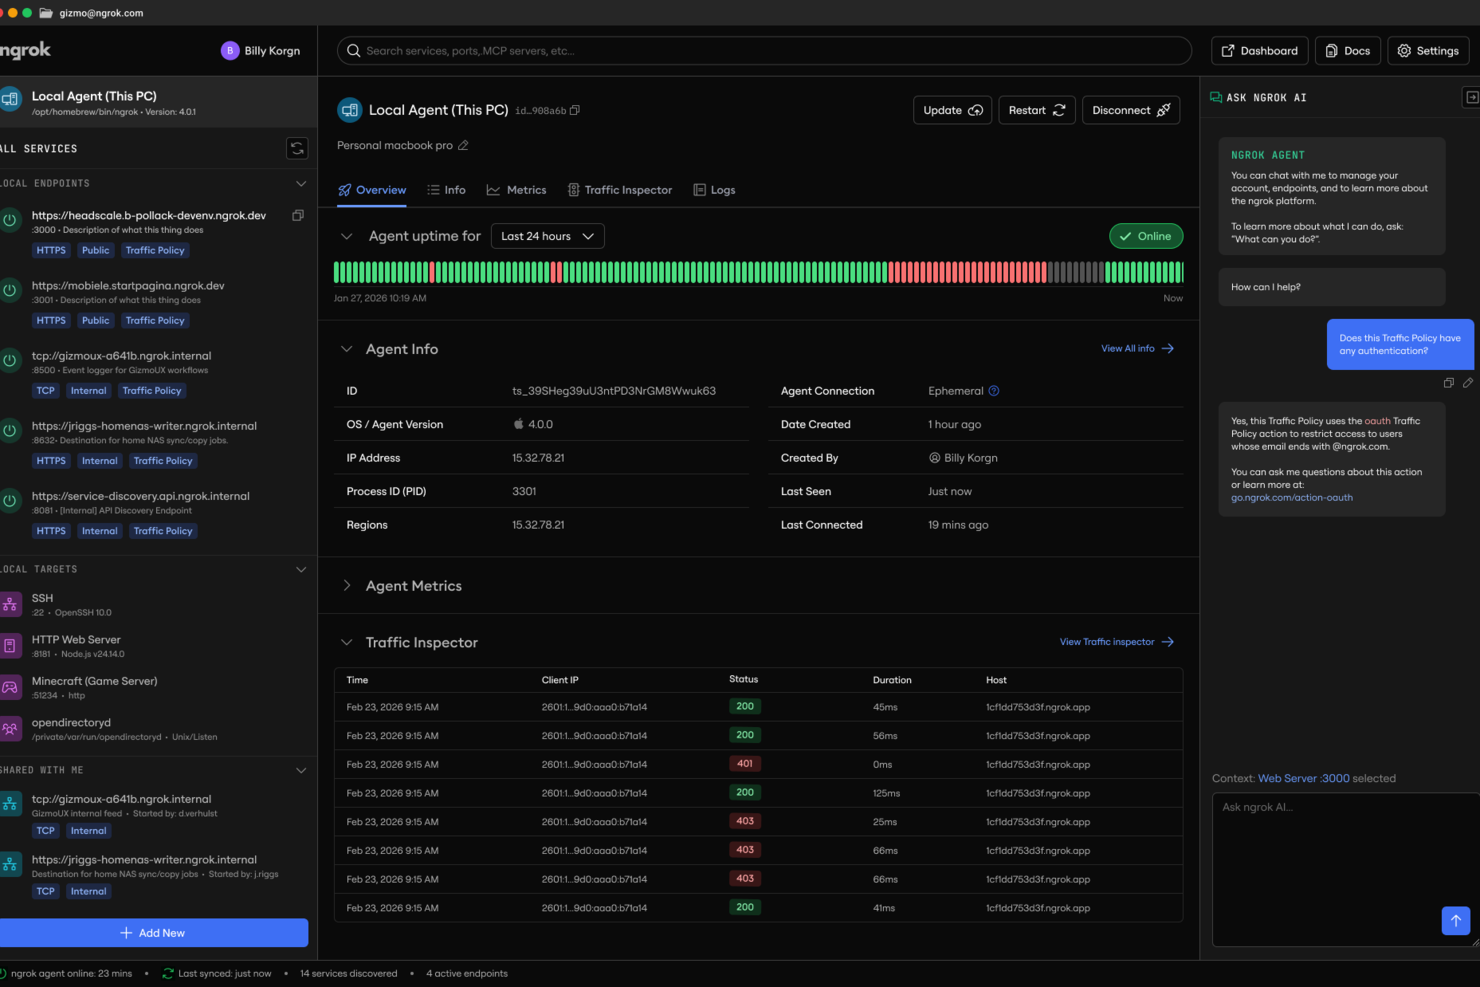Collapse the Shared With Me section
1480x987 pixels.
coord(301,771)
